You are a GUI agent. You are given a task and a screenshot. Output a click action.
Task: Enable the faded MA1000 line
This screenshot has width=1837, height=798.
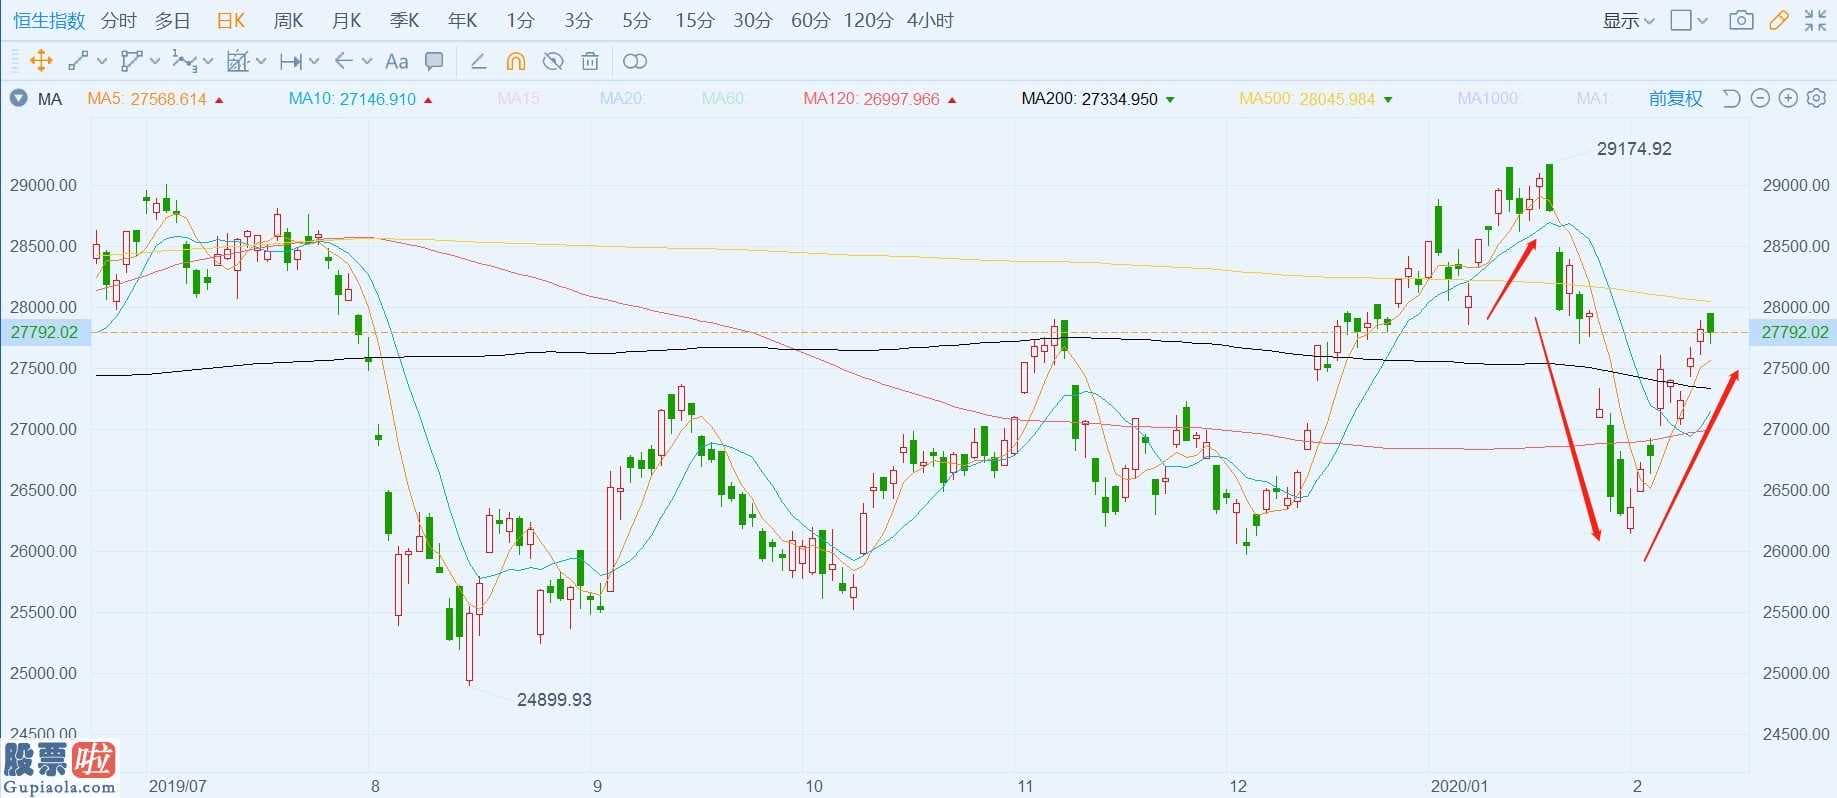coord(1487,98)
